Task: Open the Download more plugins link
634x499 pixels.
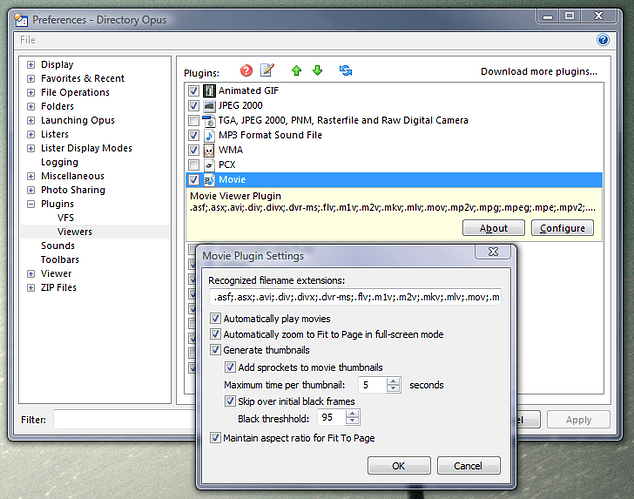Action: coord(539,72)
